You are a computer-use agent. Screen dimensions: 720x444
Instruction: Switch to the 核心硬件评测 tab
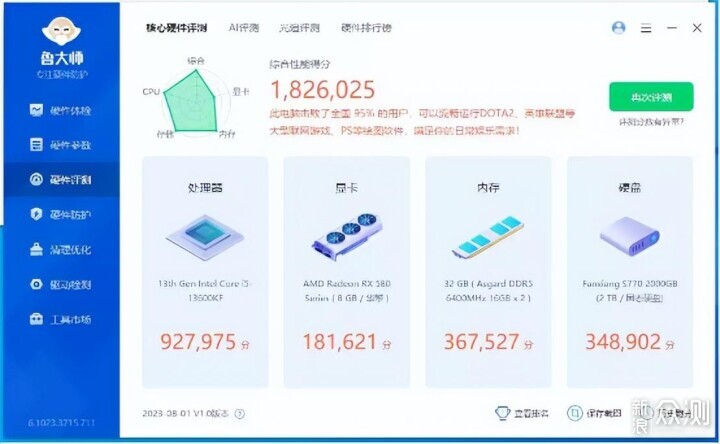176,28
